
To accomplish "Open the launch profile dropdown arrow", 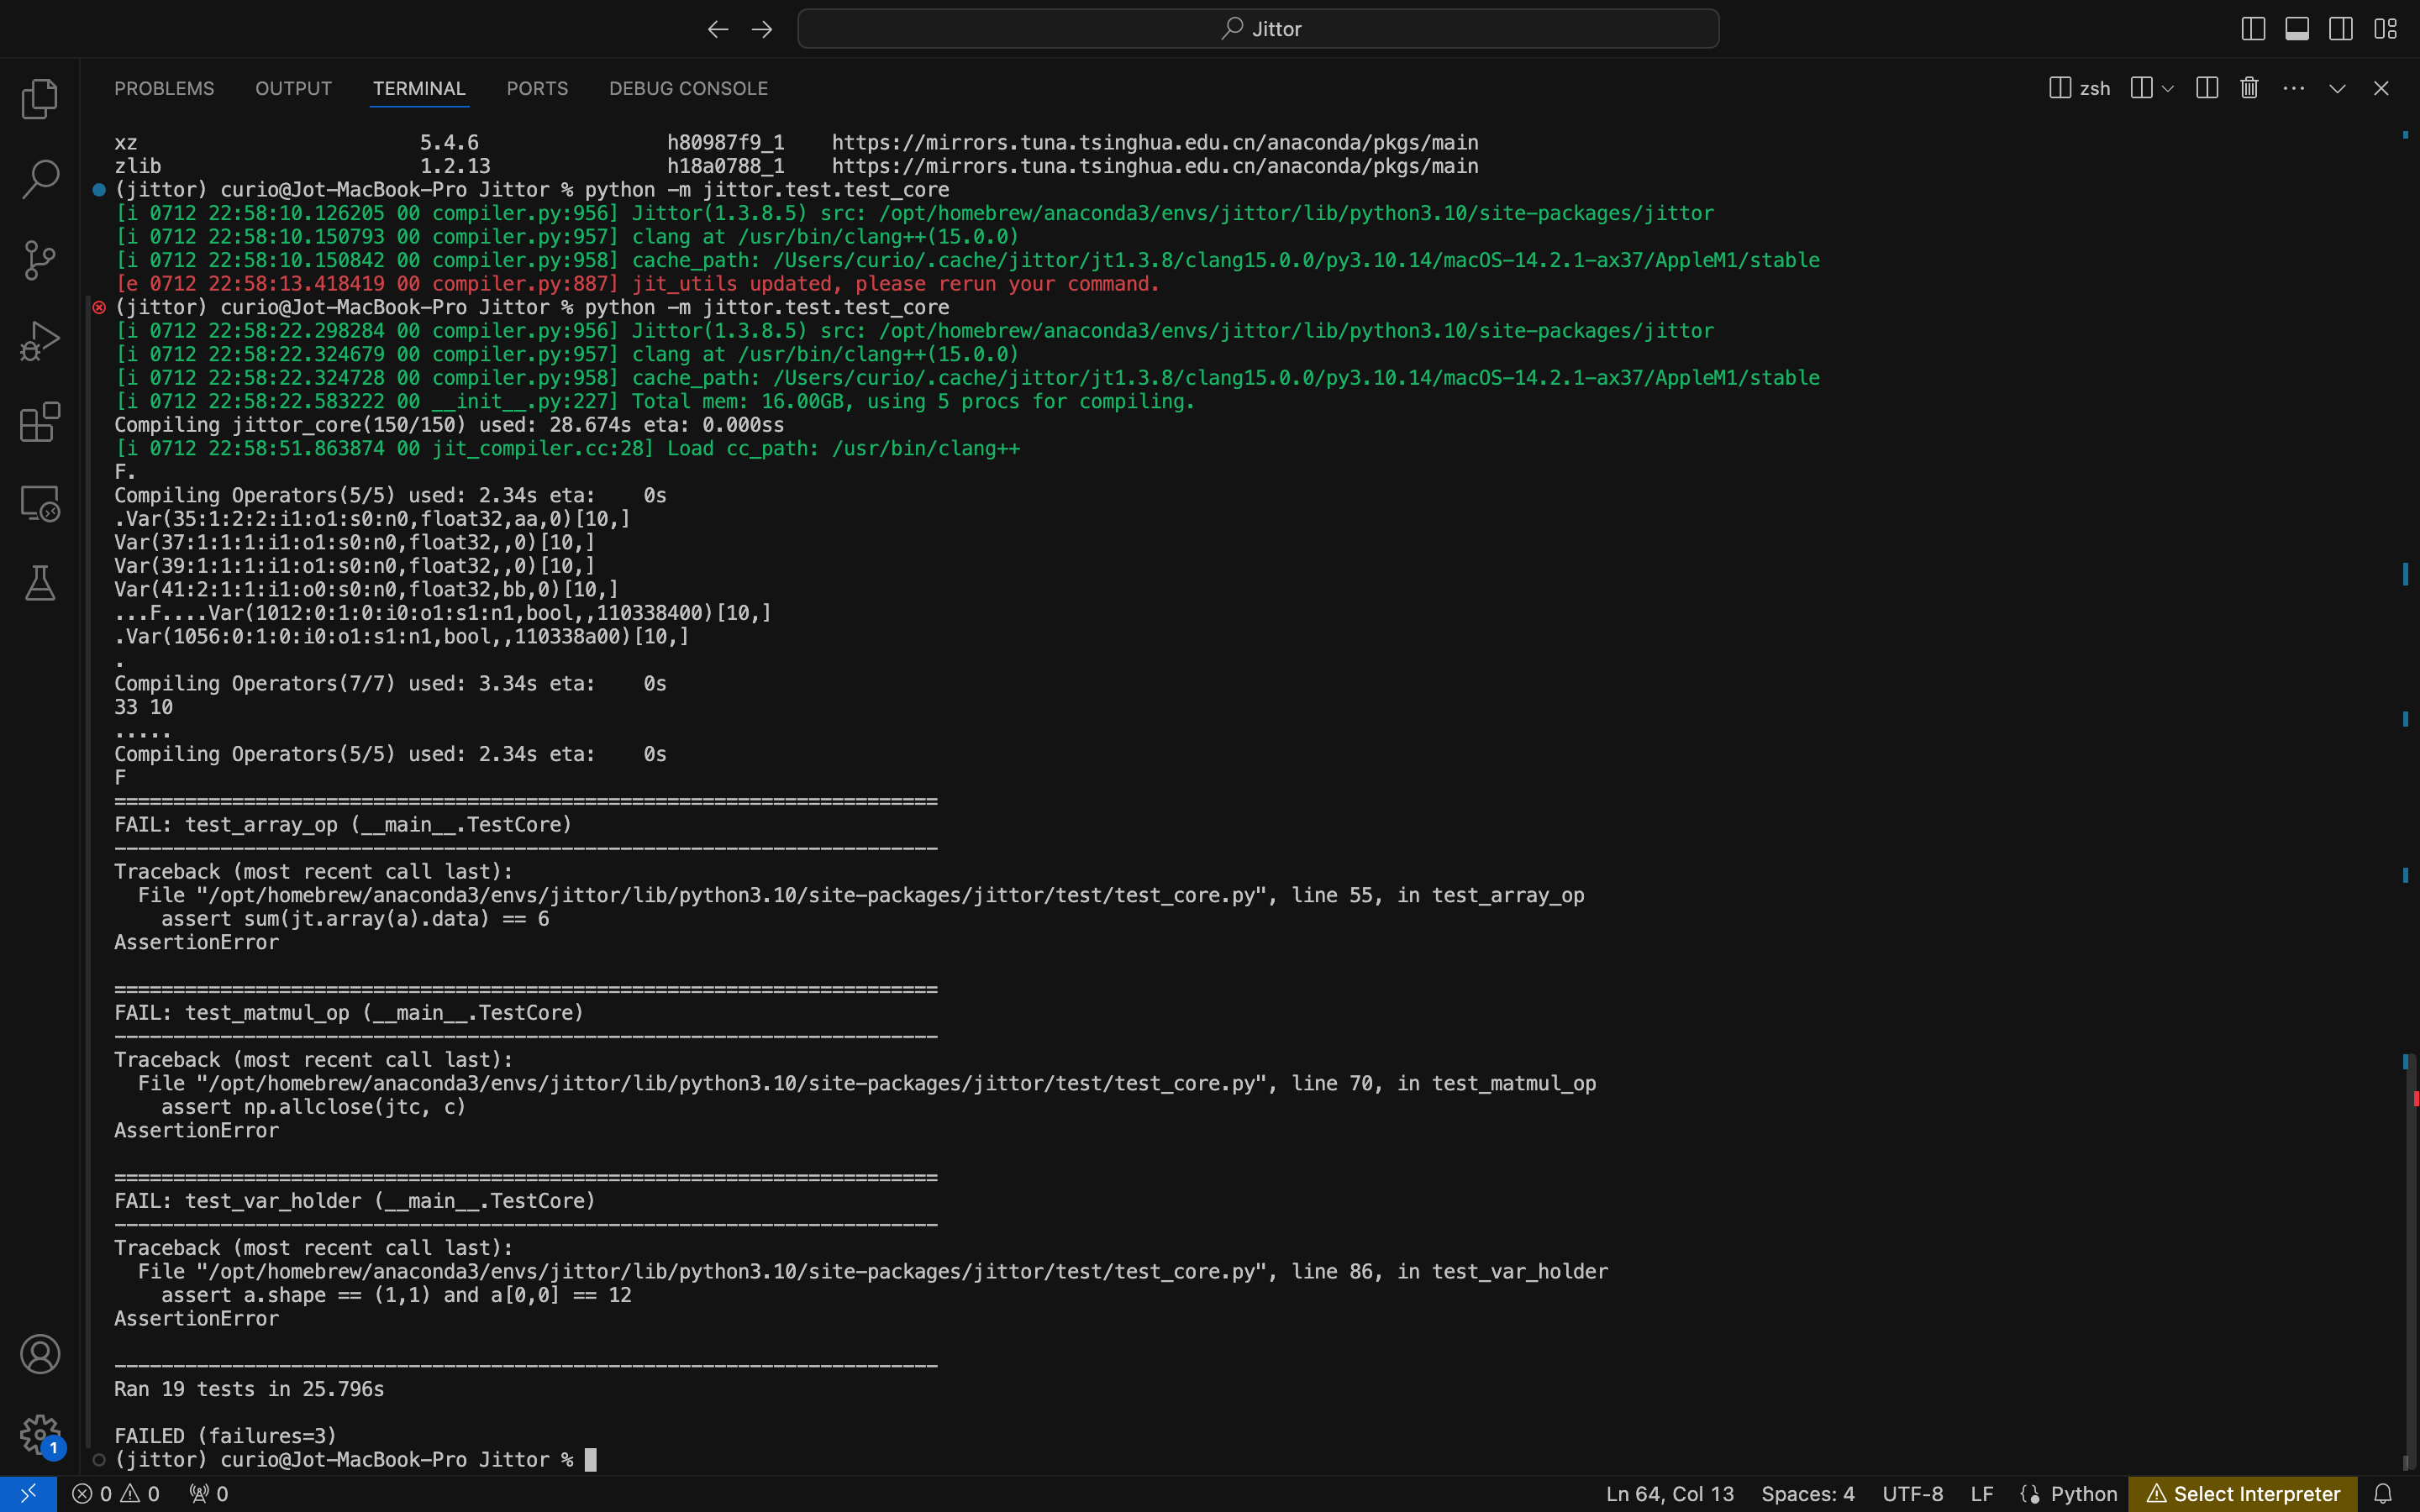I will [2168, 89].
